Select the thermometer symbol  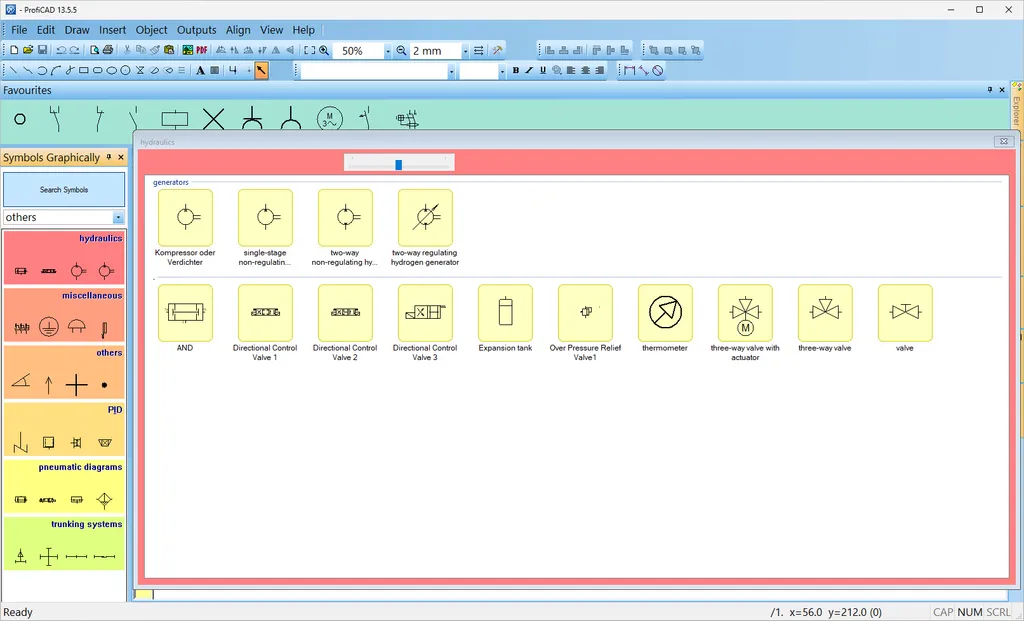tap(665, 313)
